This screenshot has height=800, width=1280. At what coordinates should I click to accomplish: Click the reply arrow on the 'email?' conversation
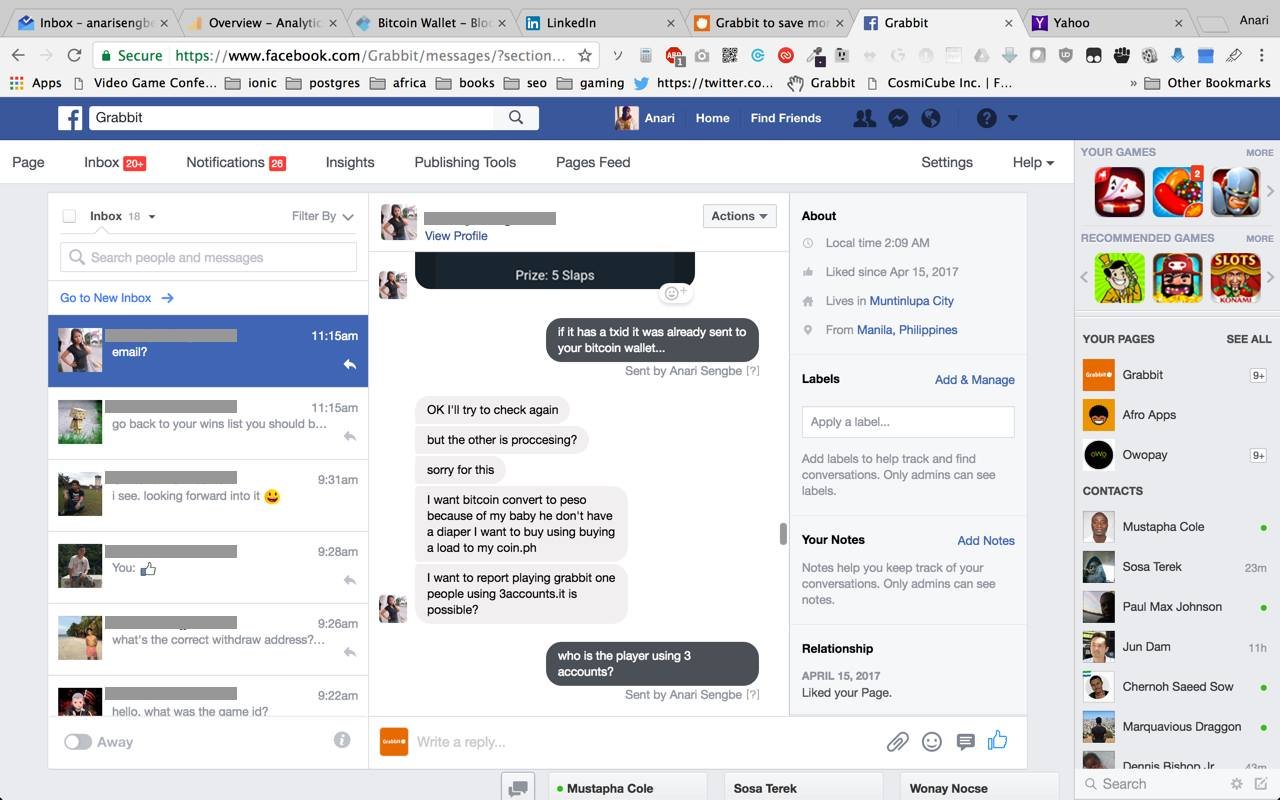click(350, 365)
